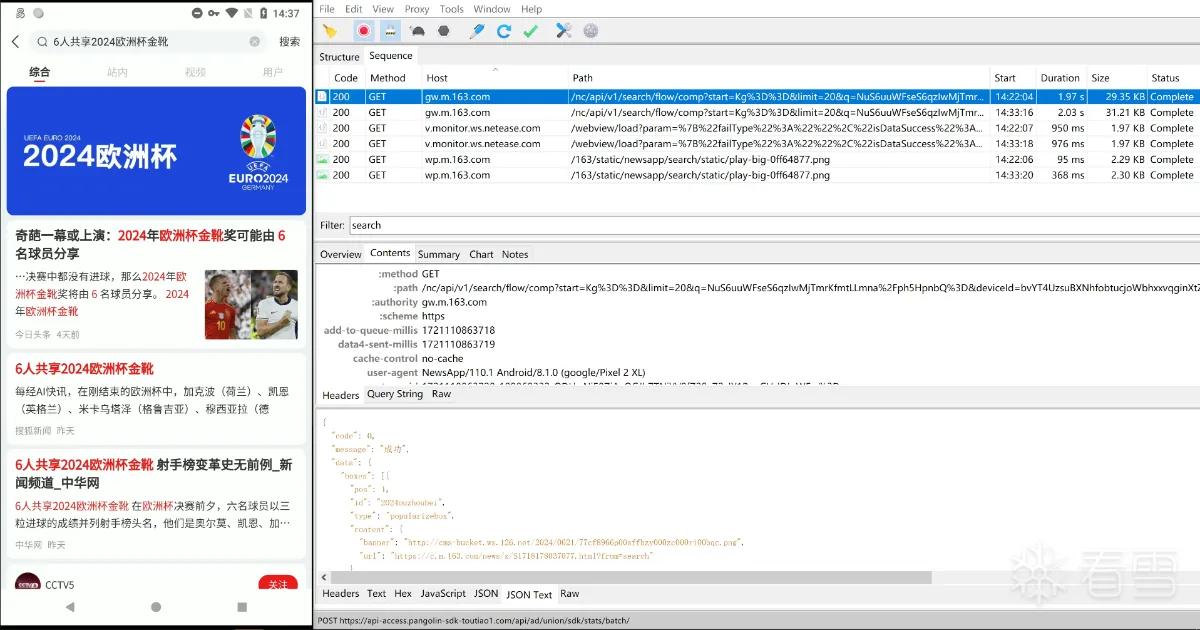Click the blue repeat request arrow
Screen dimensions: 1200x630
tap(504, 31)
